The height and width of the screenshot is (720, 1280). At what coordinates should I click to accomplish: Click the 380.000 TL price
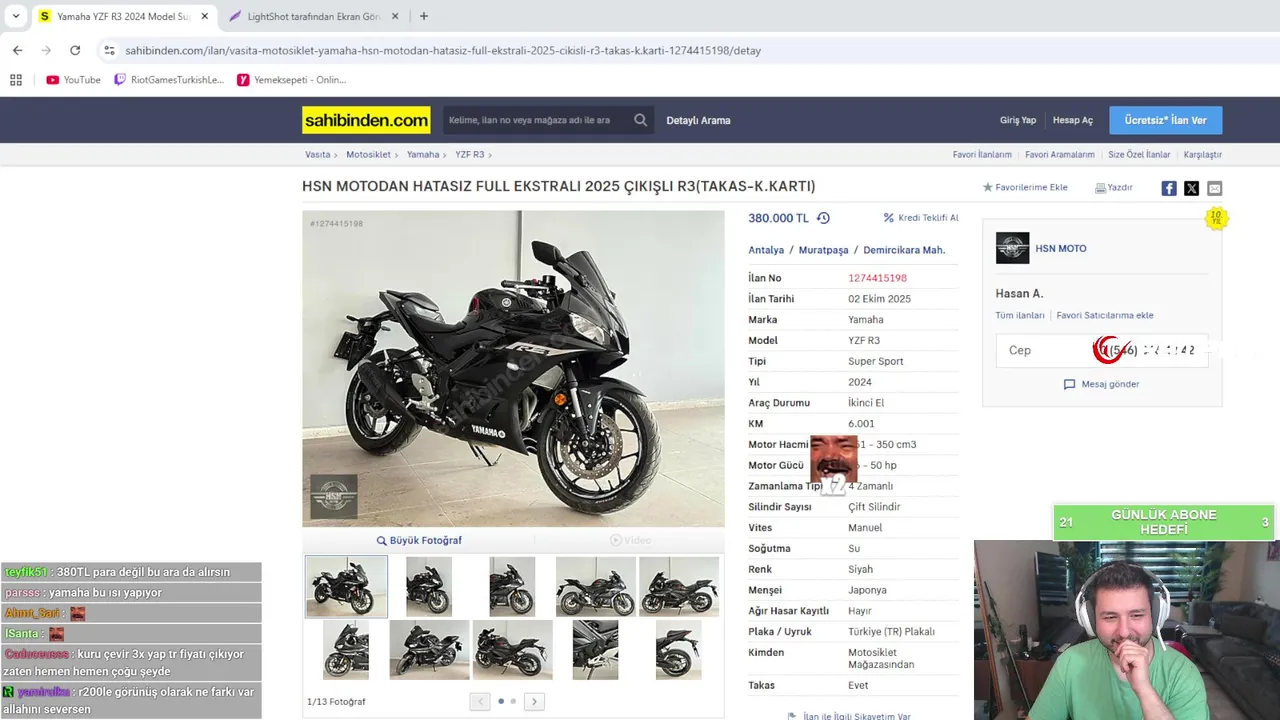pyautogui.click(x=778, y=218)
